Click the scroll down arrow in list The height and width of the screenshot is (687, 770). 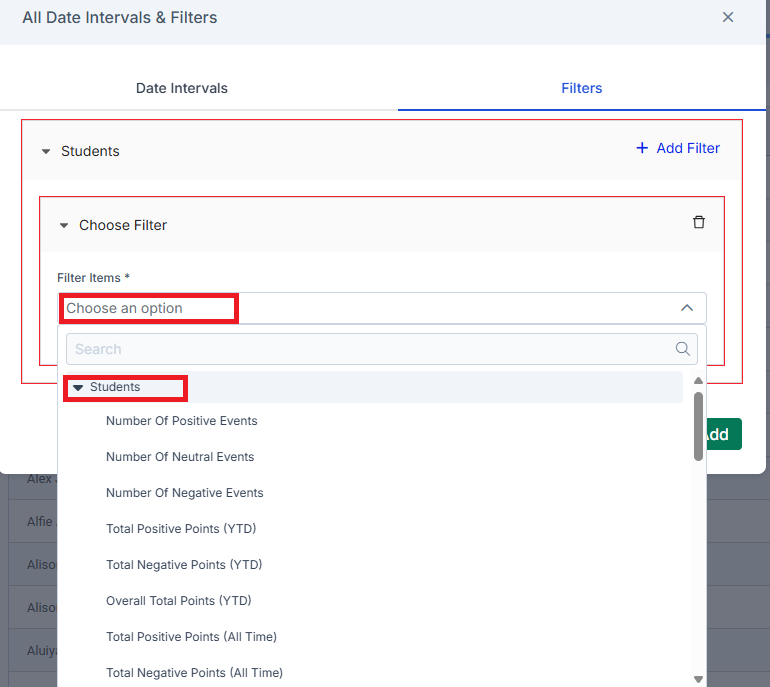[698, 679]
